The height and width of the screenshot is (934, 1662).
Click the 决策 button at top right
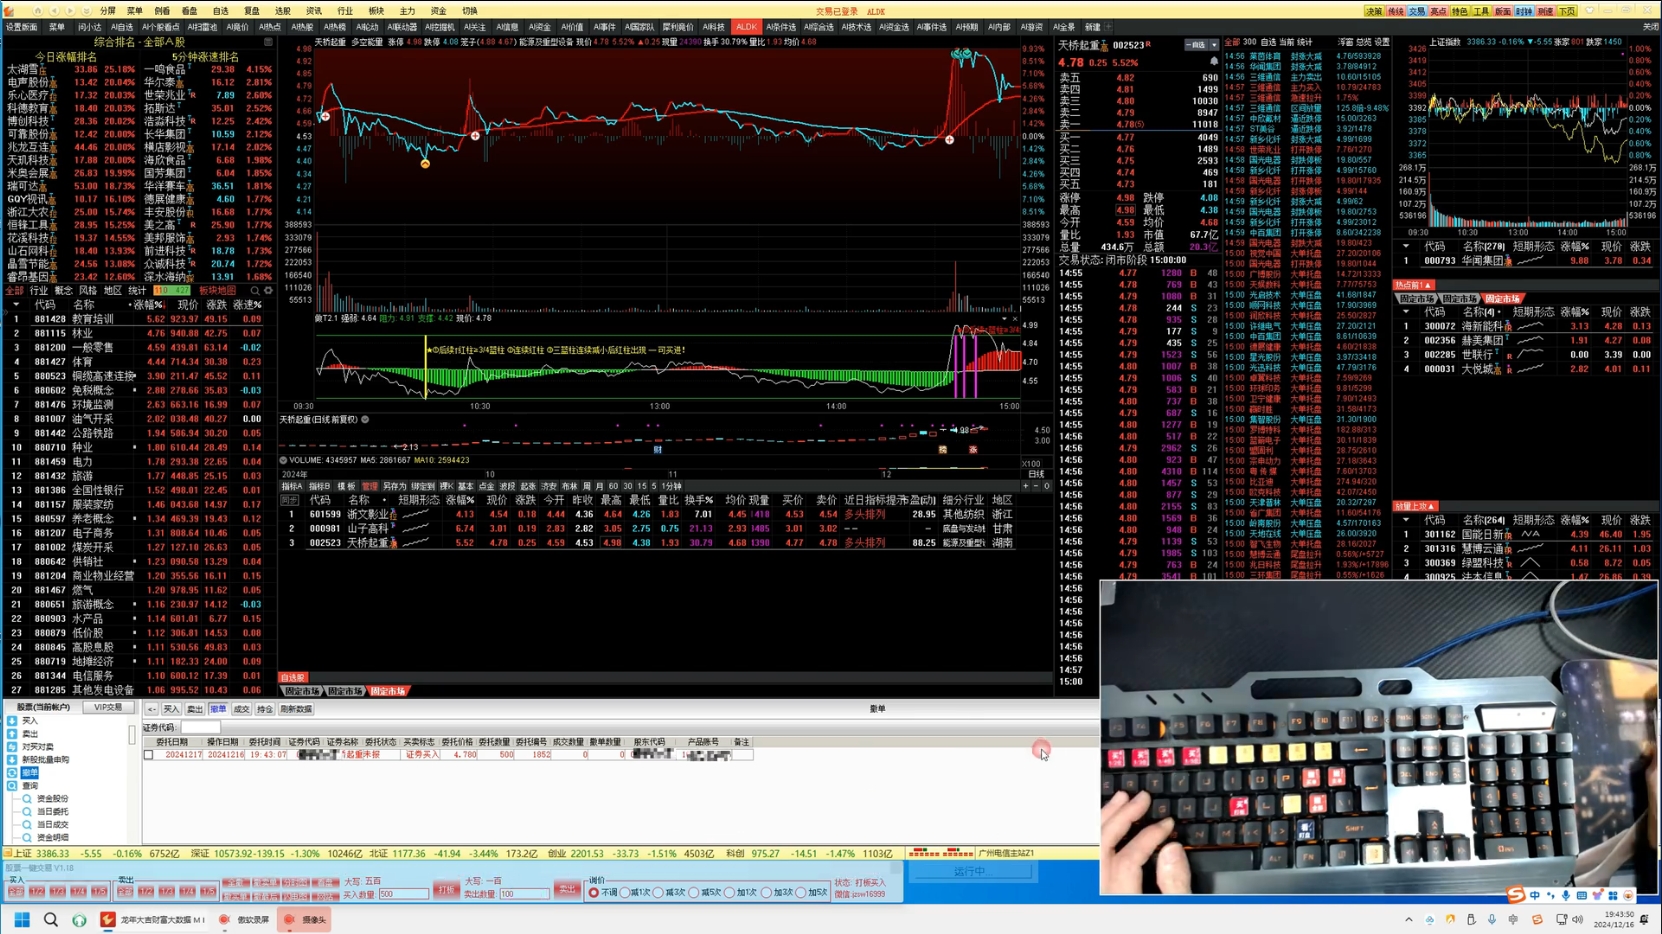(1374, 11)
